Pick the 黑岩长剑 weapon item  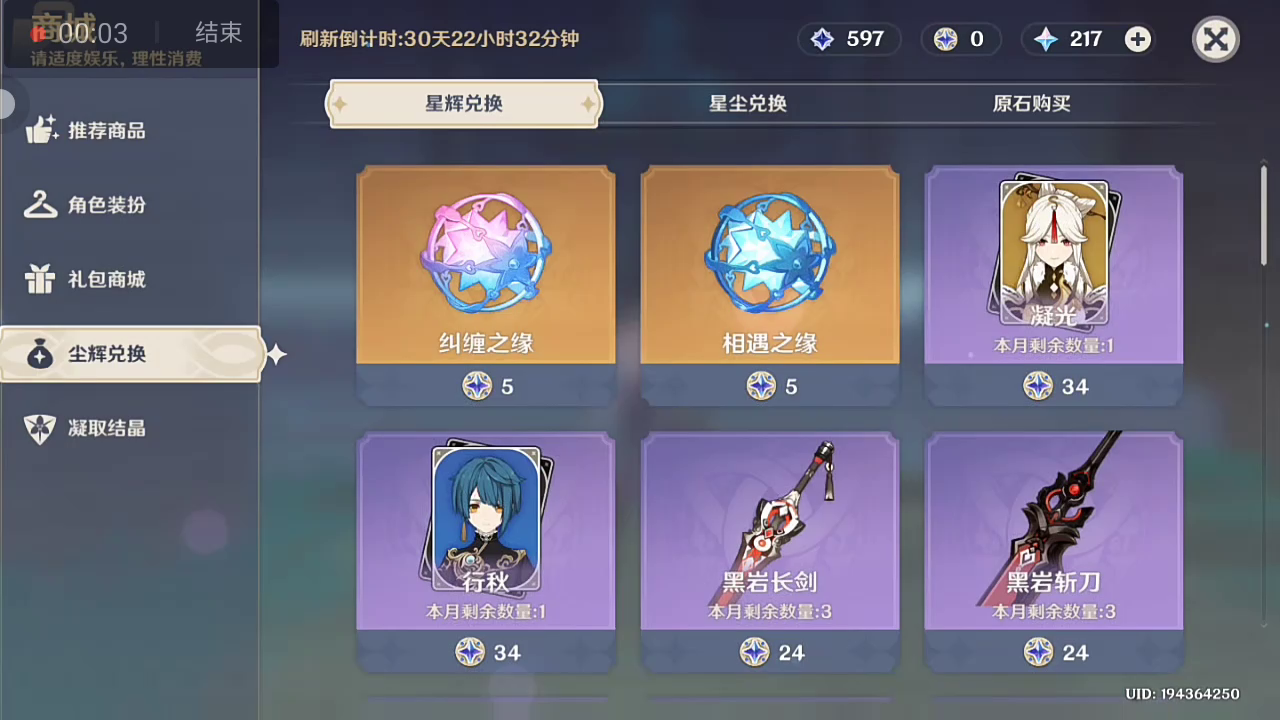770,551
